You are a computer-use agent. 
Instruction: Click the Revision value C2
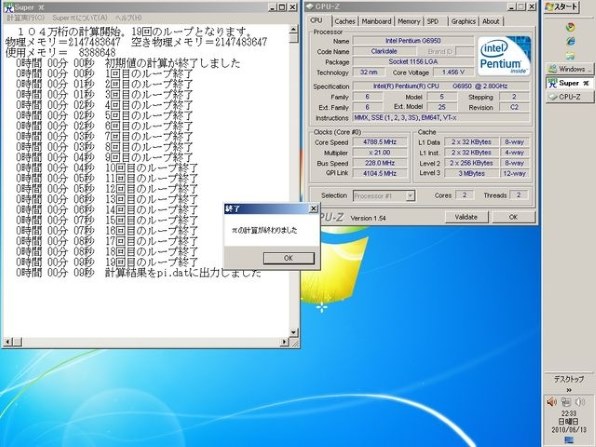[x=514, y=108]
